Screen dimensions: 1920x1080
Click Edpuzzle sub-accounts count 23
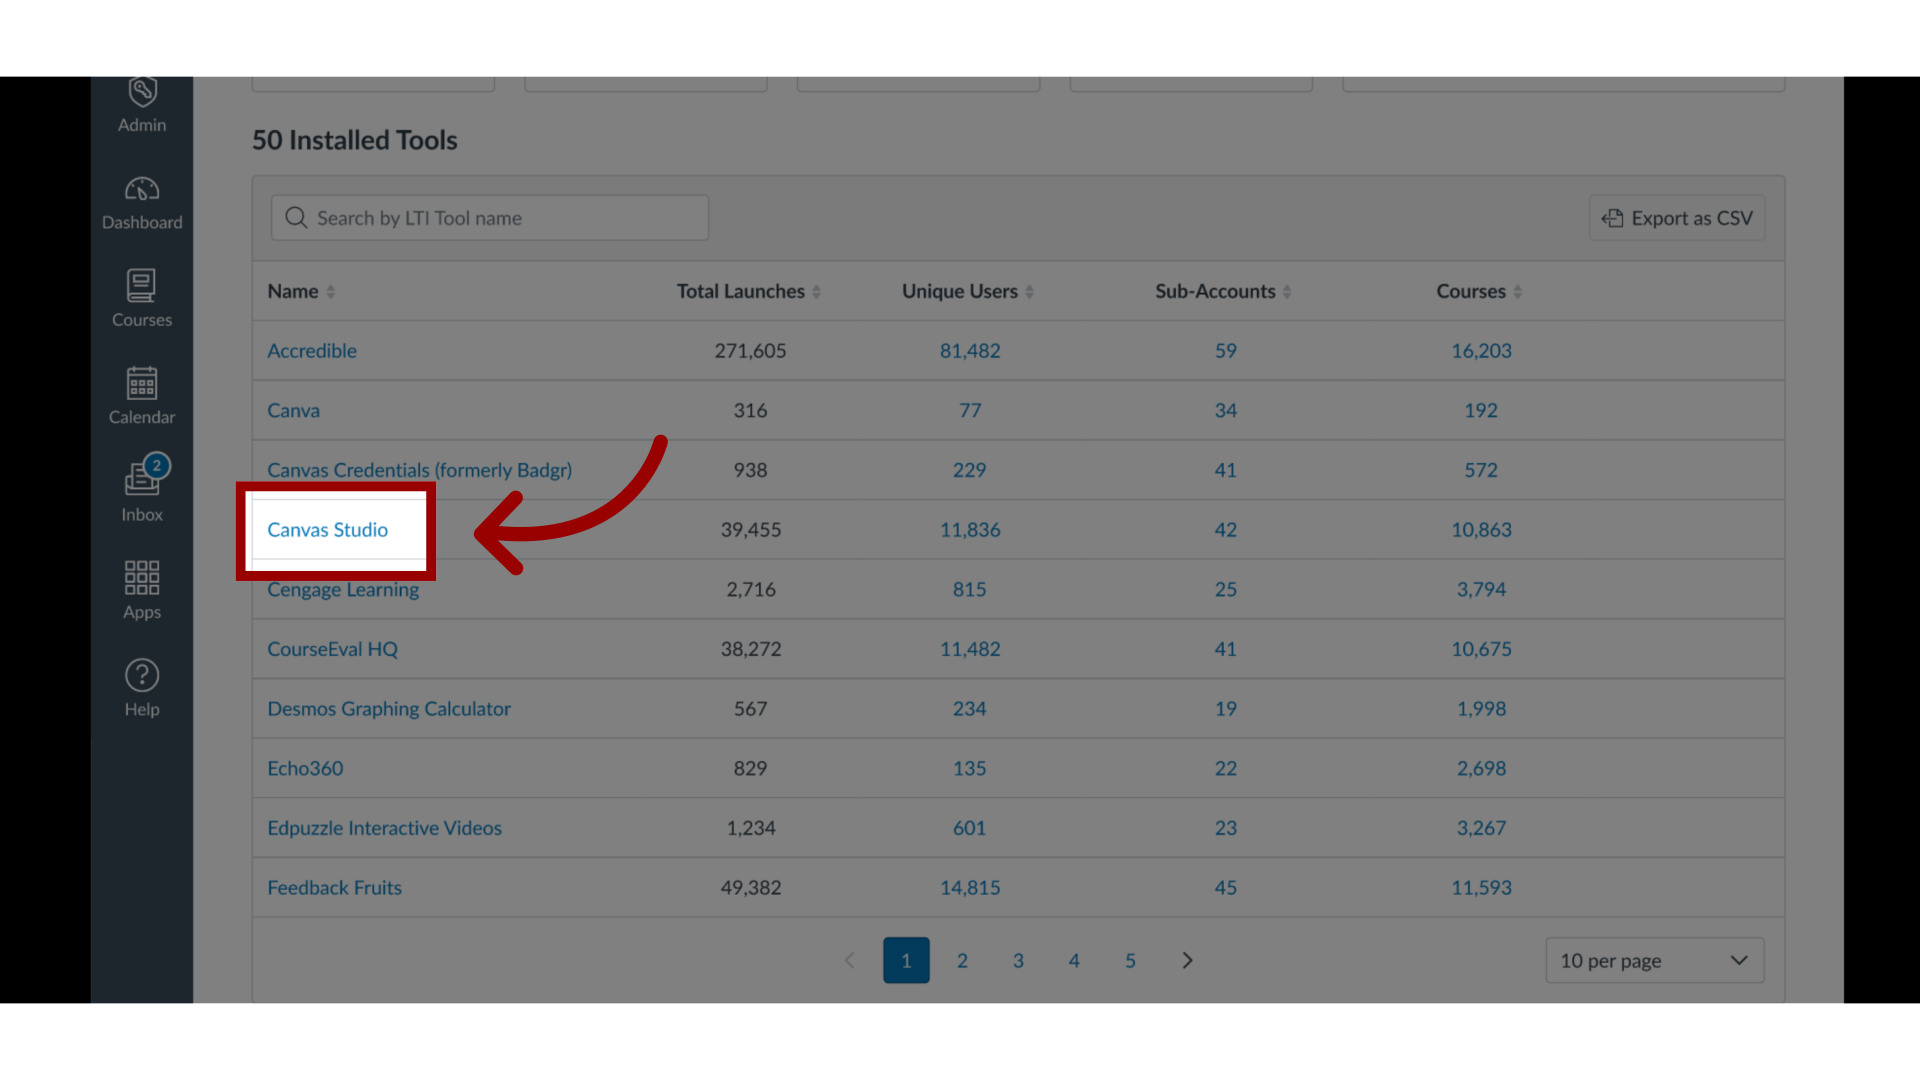pyautogui.click(x=1226, y=828)
